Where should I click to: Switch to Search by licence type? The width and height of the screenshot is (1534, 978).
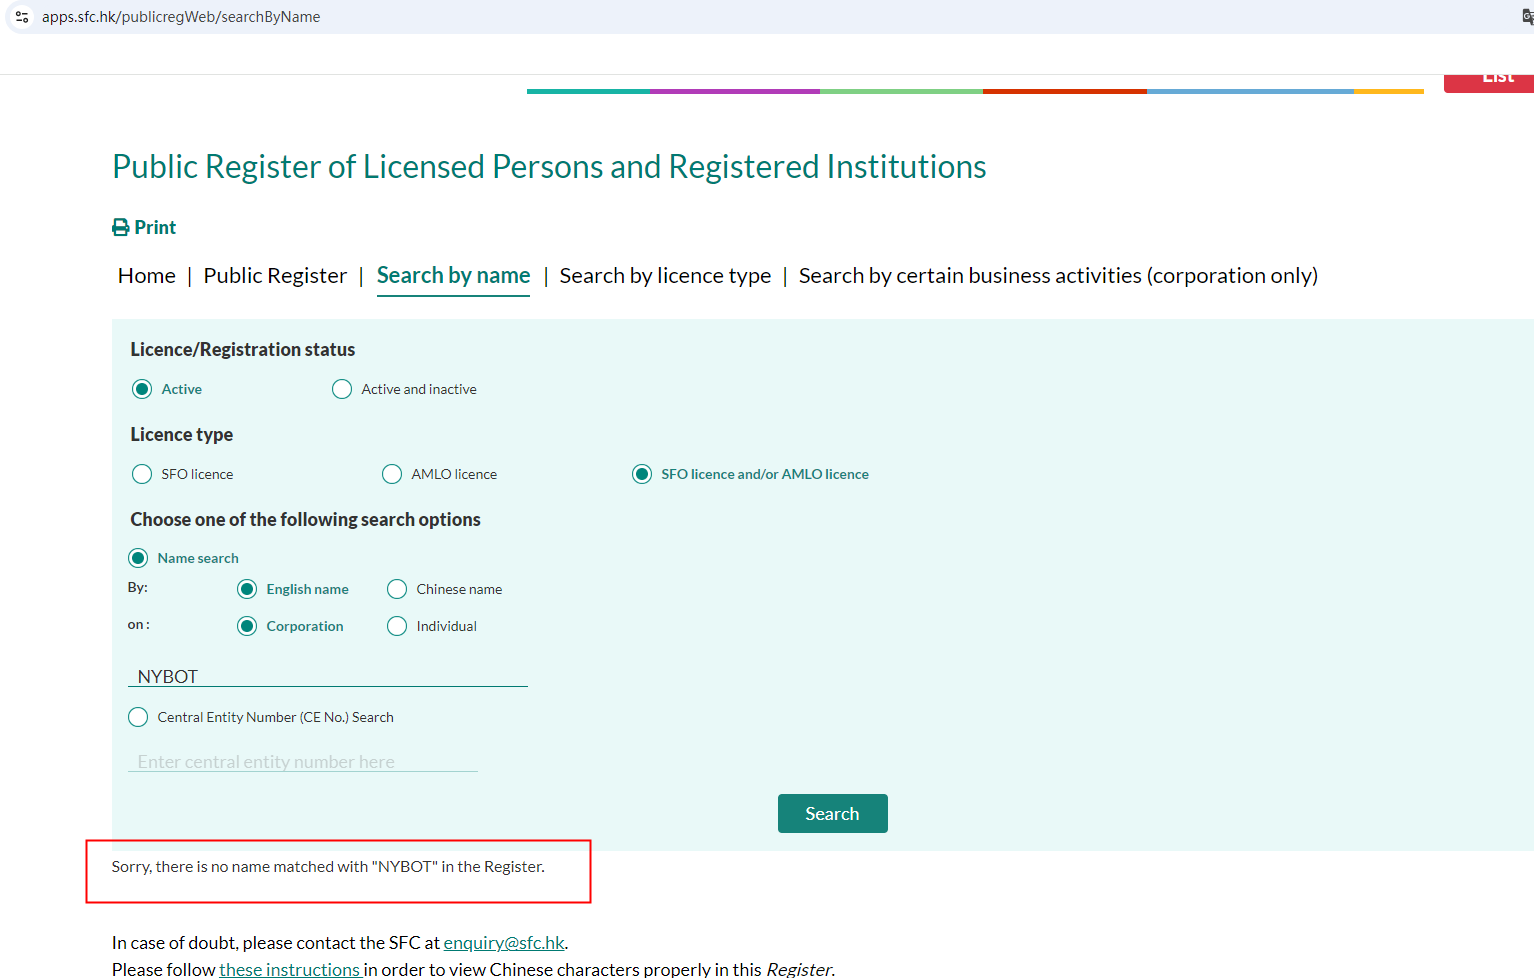[x=665, y=276]
